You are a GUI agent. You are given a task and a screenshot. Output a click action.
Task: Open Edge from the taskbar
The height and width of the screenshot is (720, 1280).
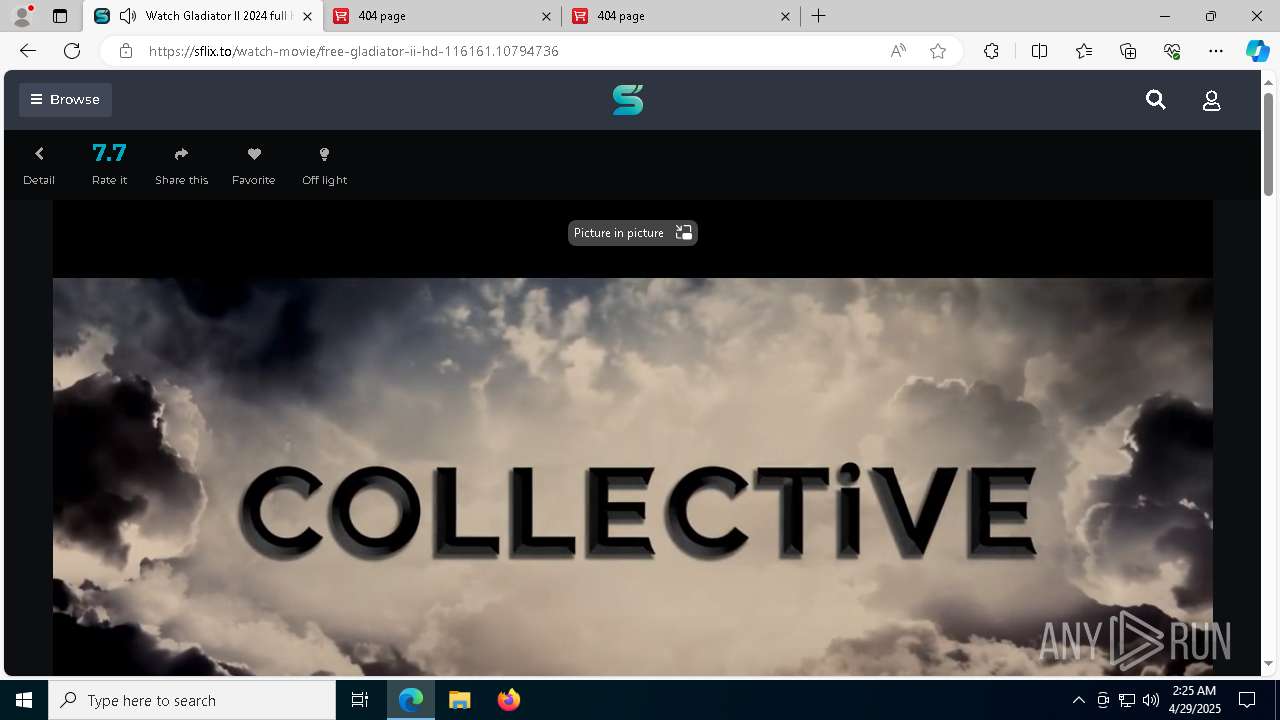(411, 700)
